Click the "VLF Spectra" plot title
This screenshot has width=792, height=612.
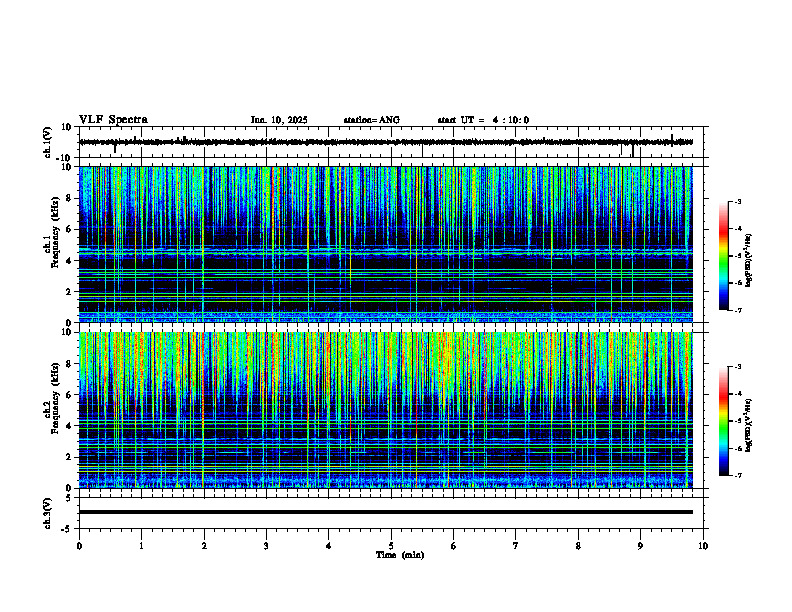click(113, 120)
